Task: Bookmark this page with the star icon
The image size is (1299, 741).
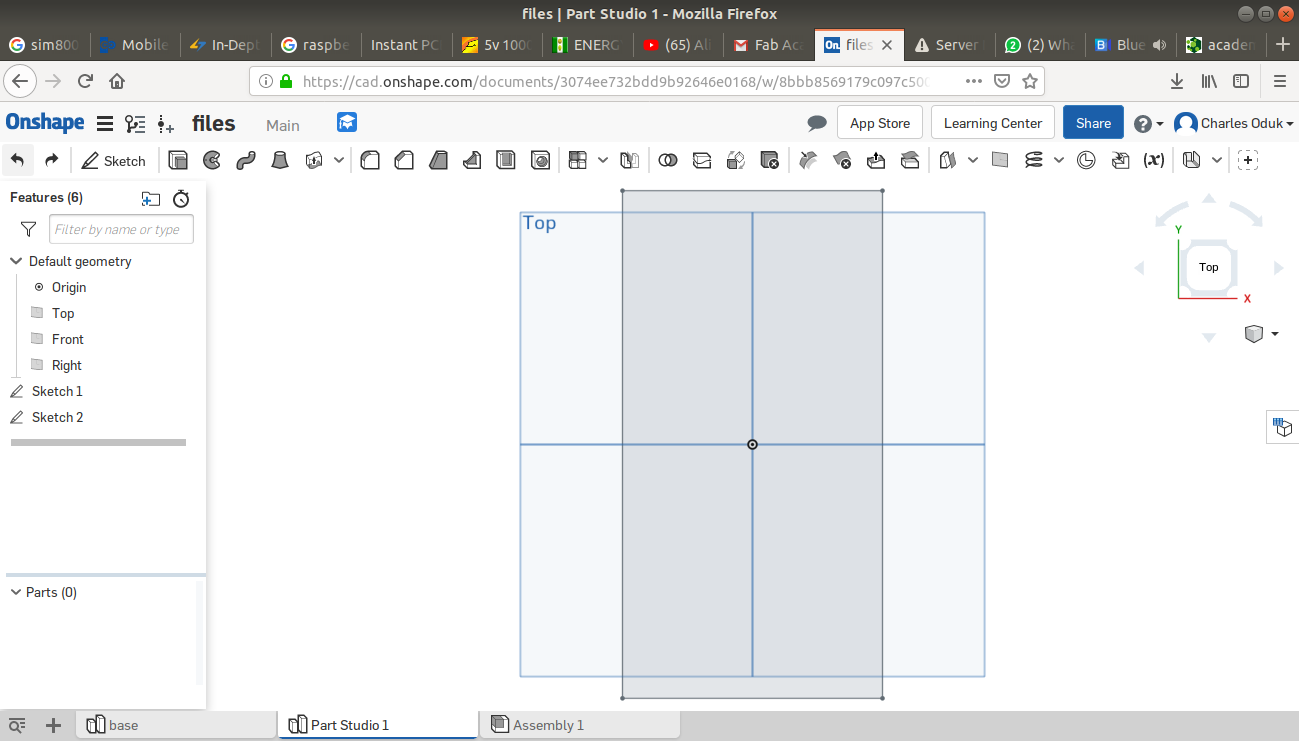Action: point(1030,81)
